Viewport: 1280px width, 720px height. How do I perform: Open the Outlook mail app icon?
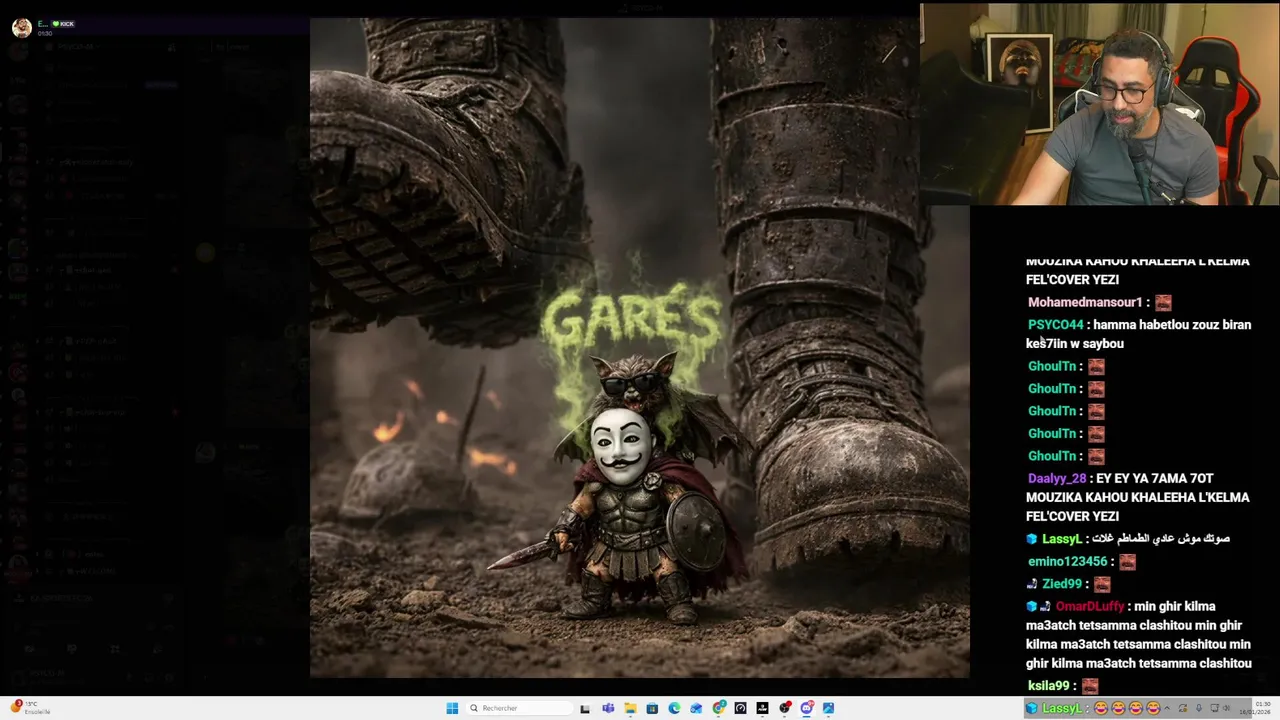[x=696, y=708]
